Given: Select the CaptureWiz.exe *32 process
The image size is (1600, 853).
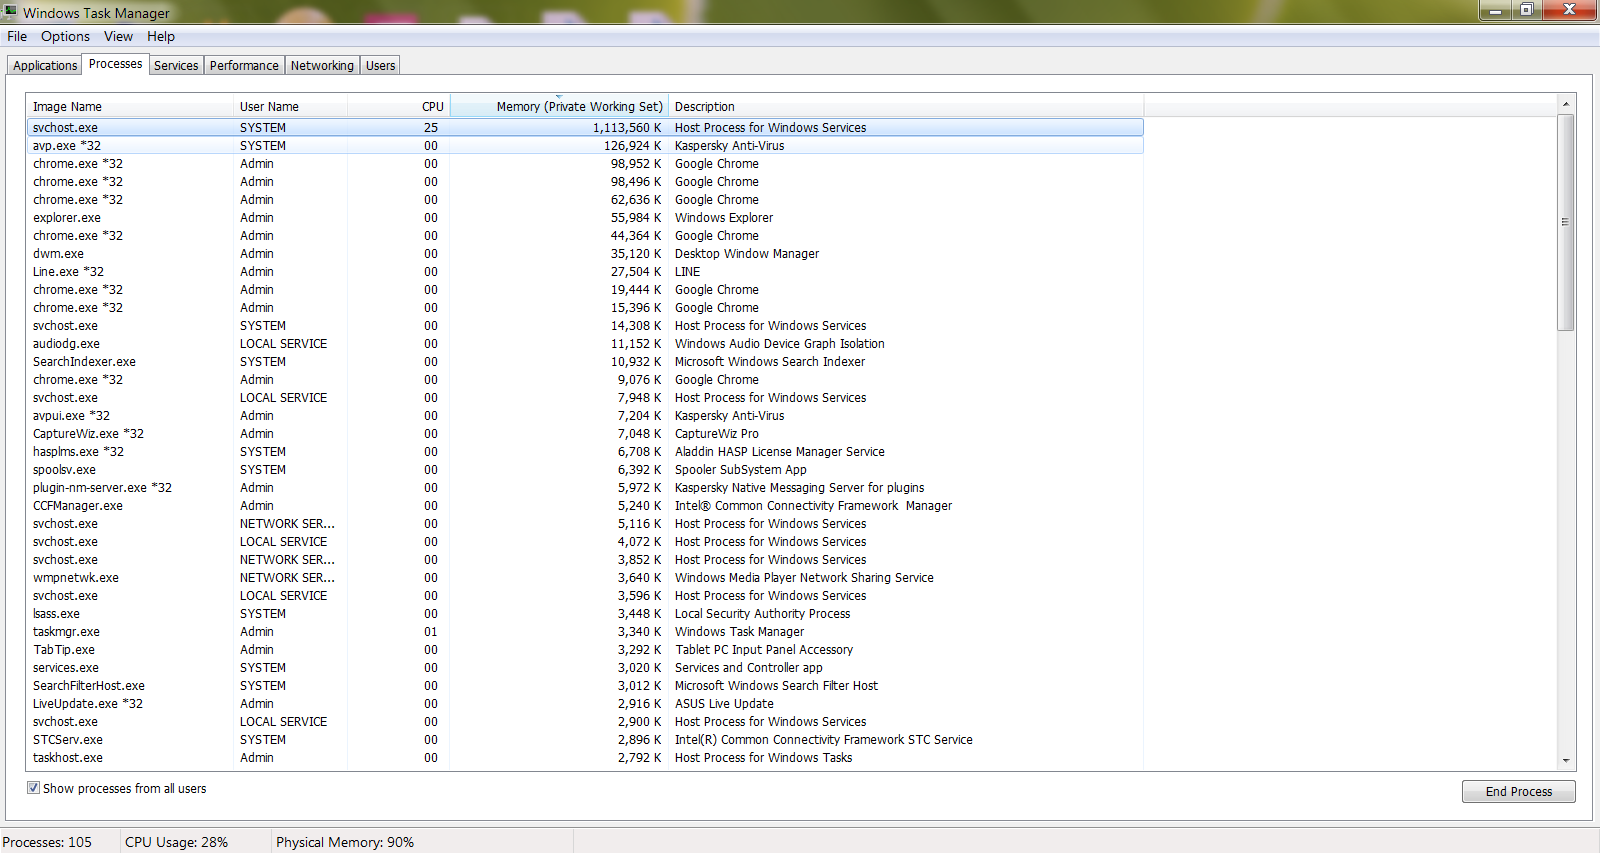Looking at the screenshot, I should pyautogui.click(x=585, y=433).
